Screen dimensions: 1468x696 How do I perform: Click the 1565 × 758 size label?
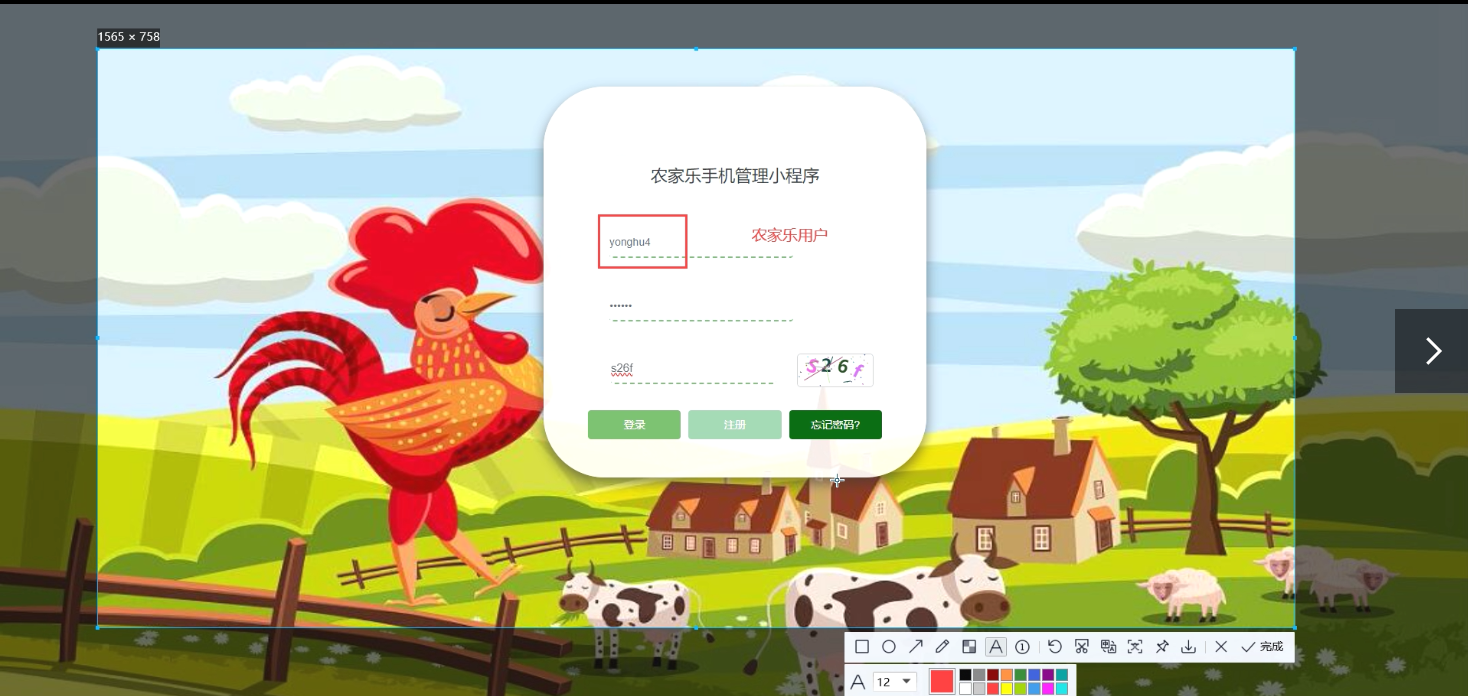click(128, 37)
